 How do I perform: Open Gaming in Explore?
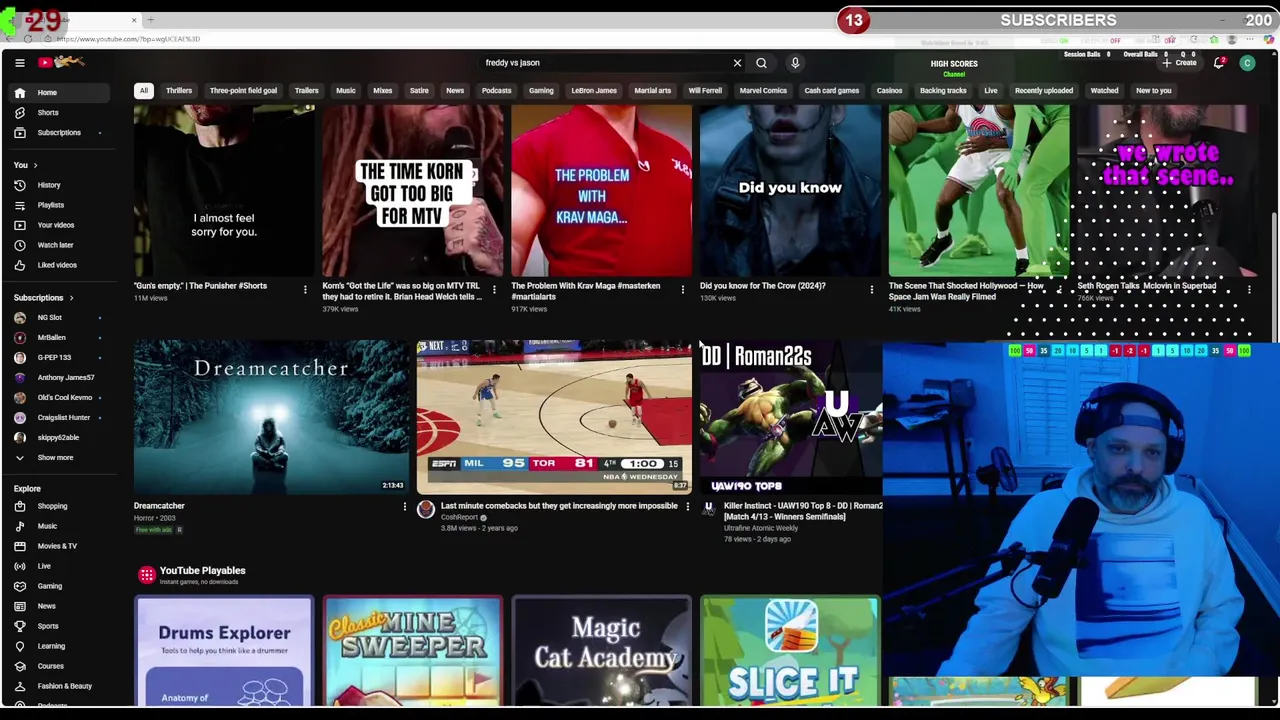pos(60,586)
